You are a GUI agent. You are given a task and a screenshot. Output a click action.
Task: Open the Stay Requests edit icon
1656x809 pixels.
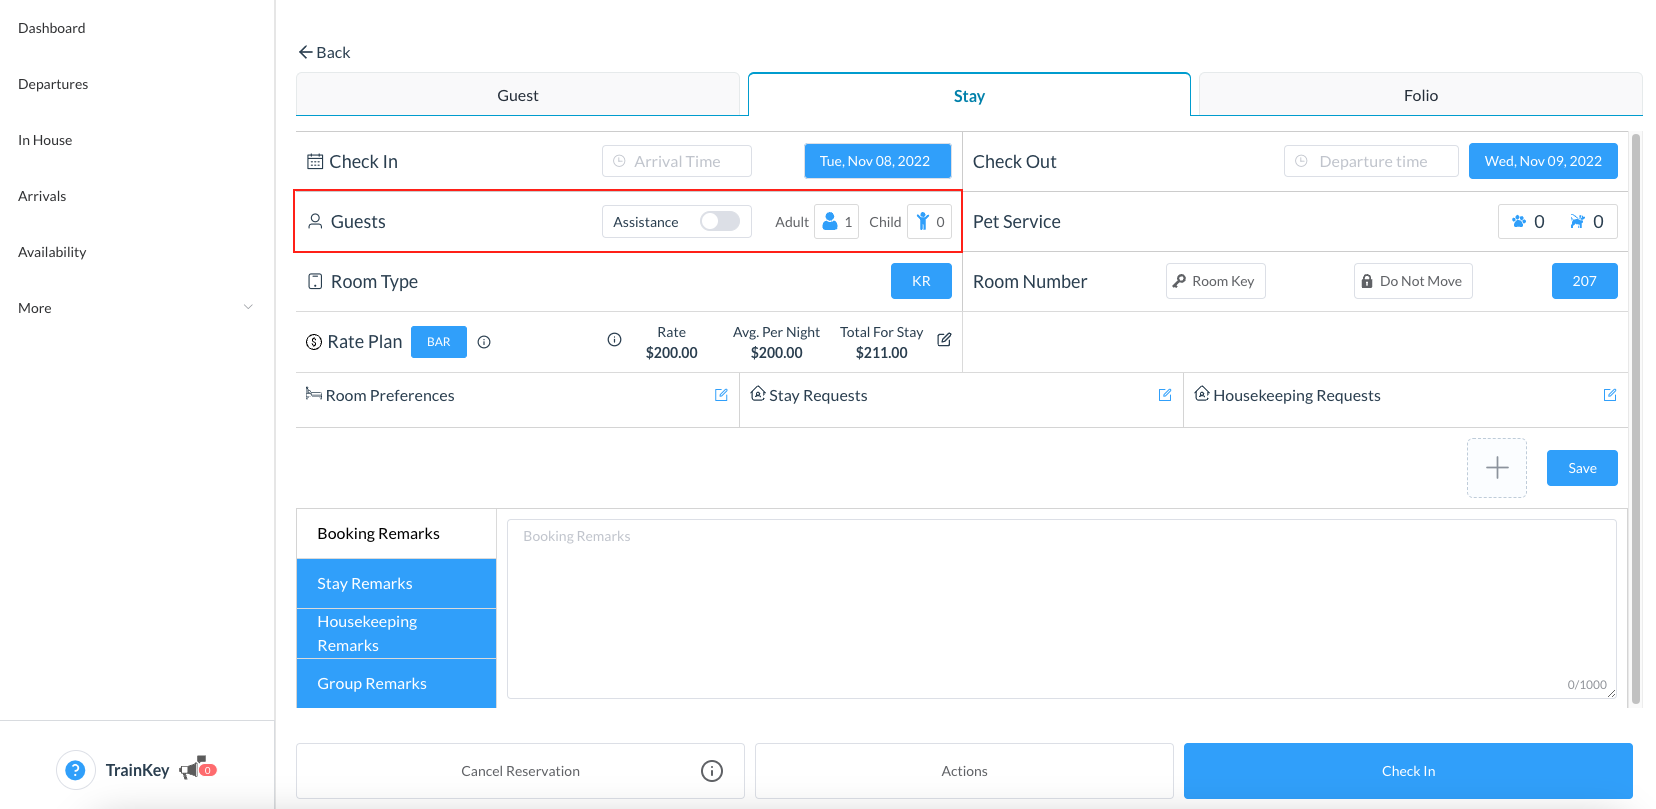point(1165,395)
